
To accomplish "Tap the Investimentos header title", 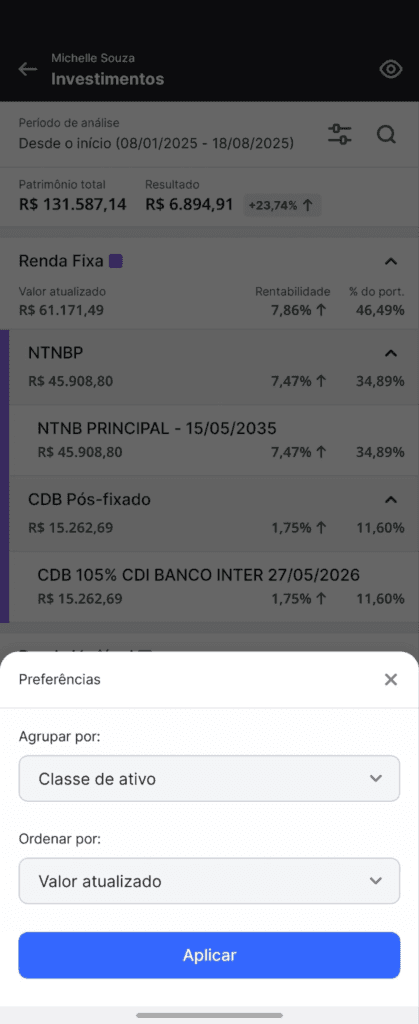I will click(x=108, y=79).
